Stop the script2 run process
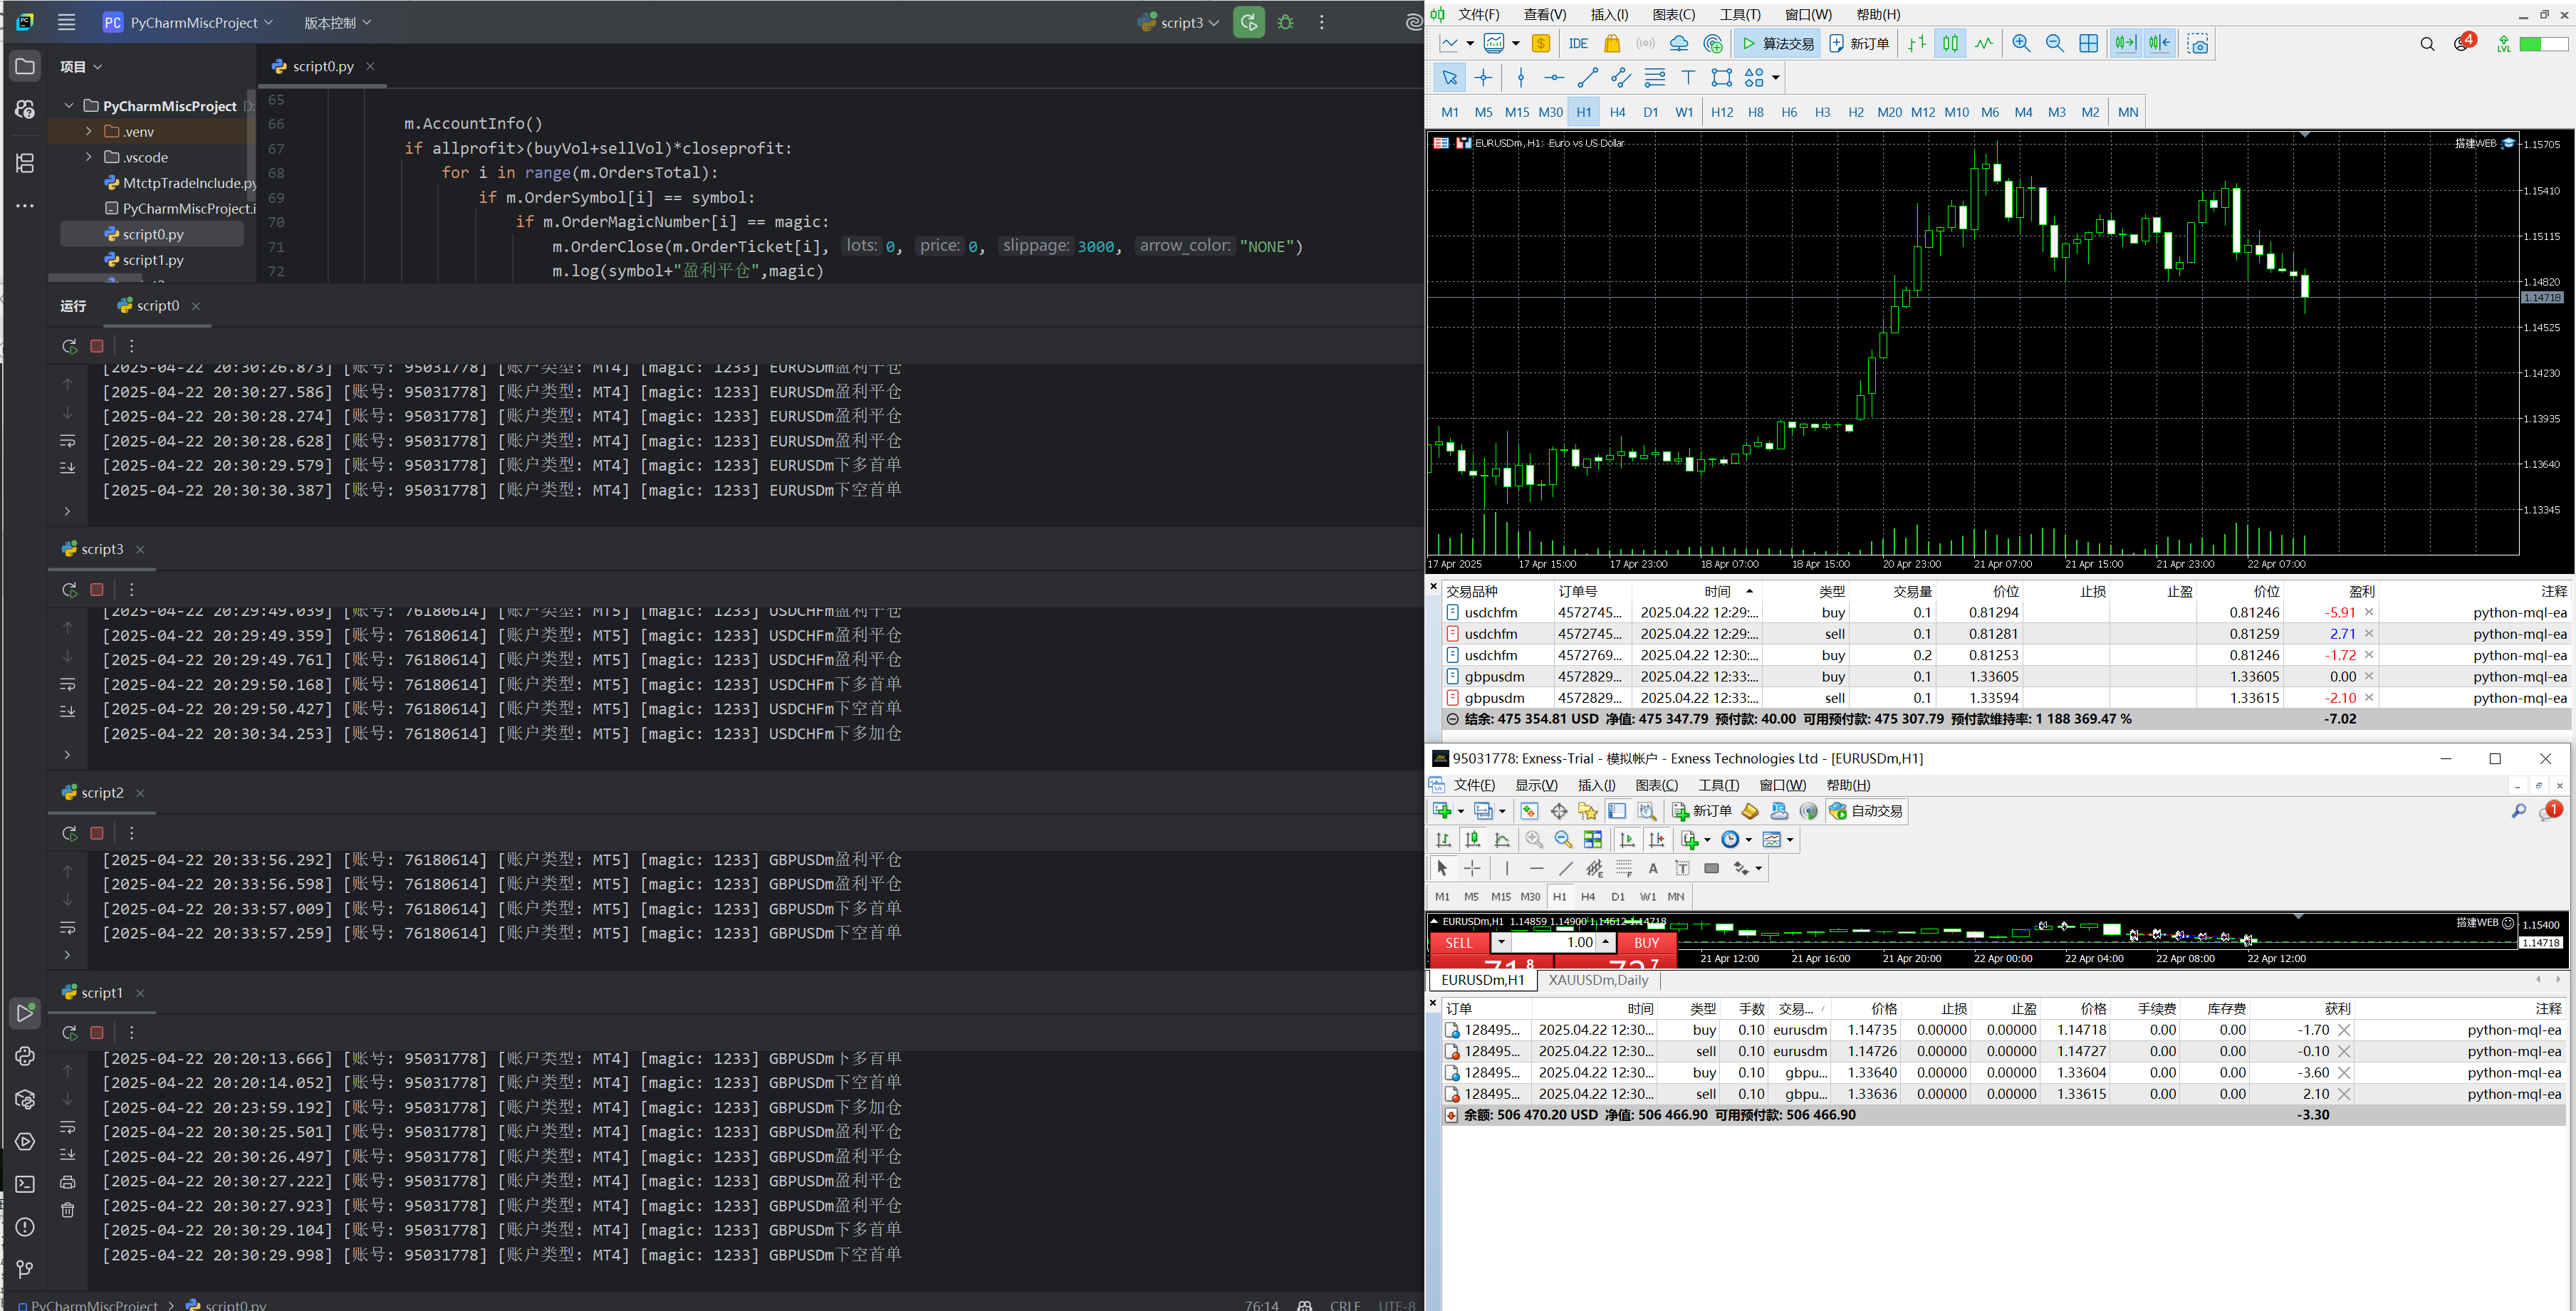 (x=97, y=833)
